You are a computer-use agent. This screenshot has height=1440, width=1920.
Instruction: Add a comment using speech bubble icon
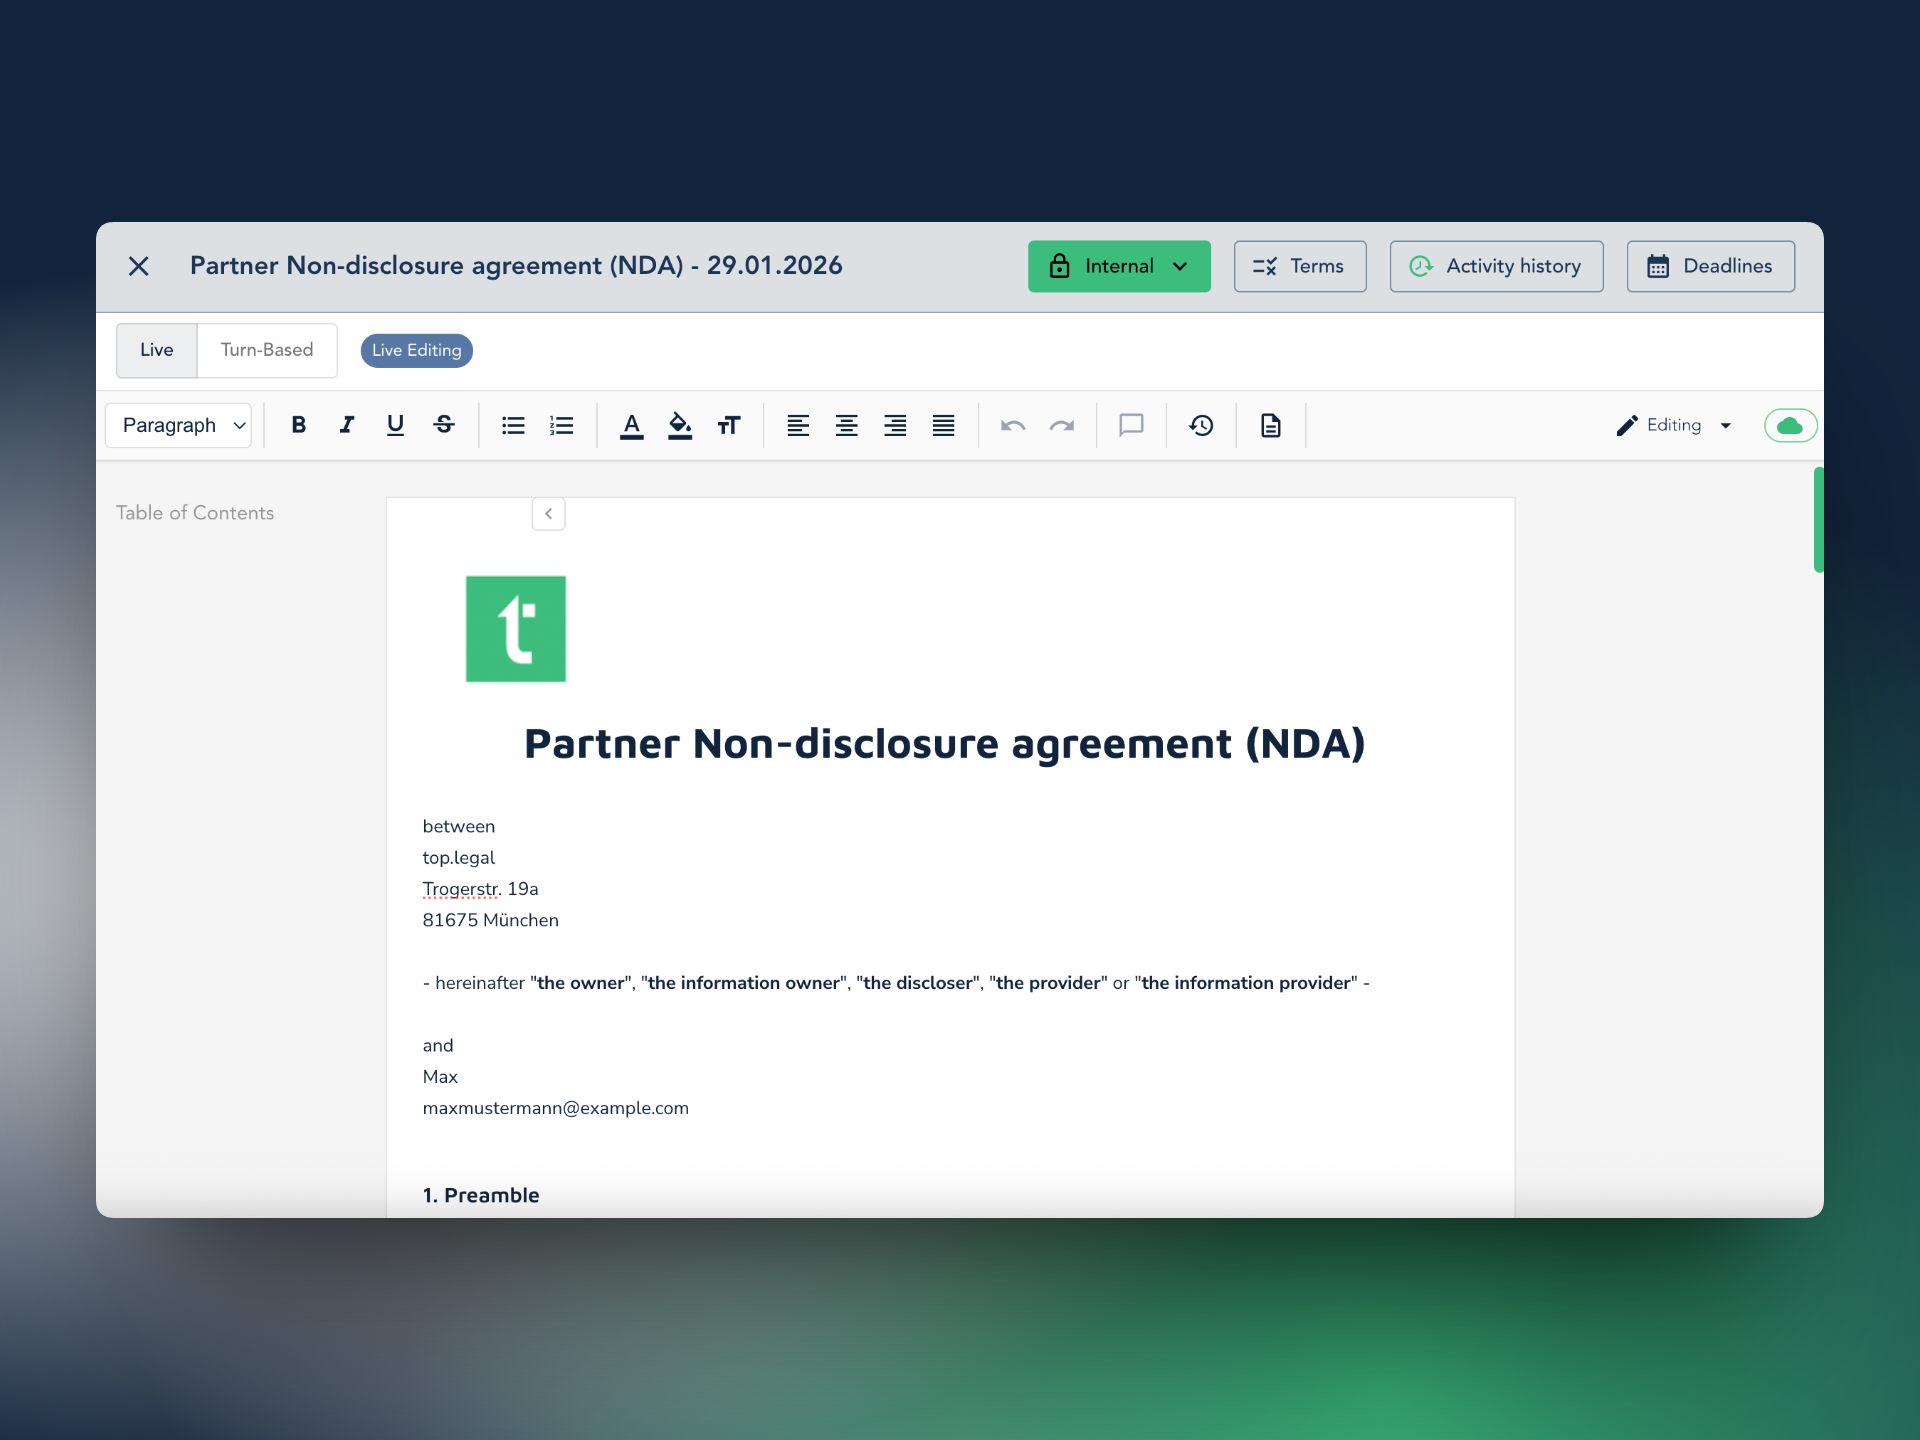click(x=1131, y=426)
